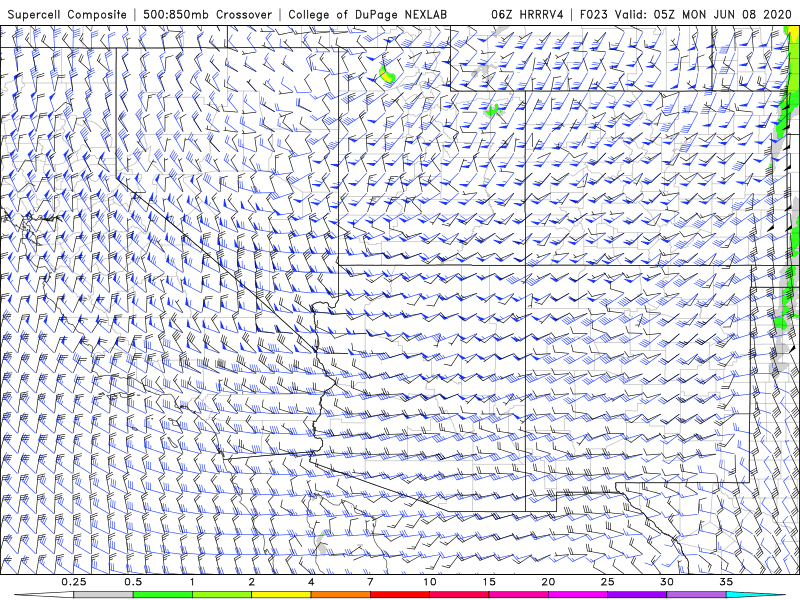
Task: Click the "15" legend value label
Action: coord(489,582)
